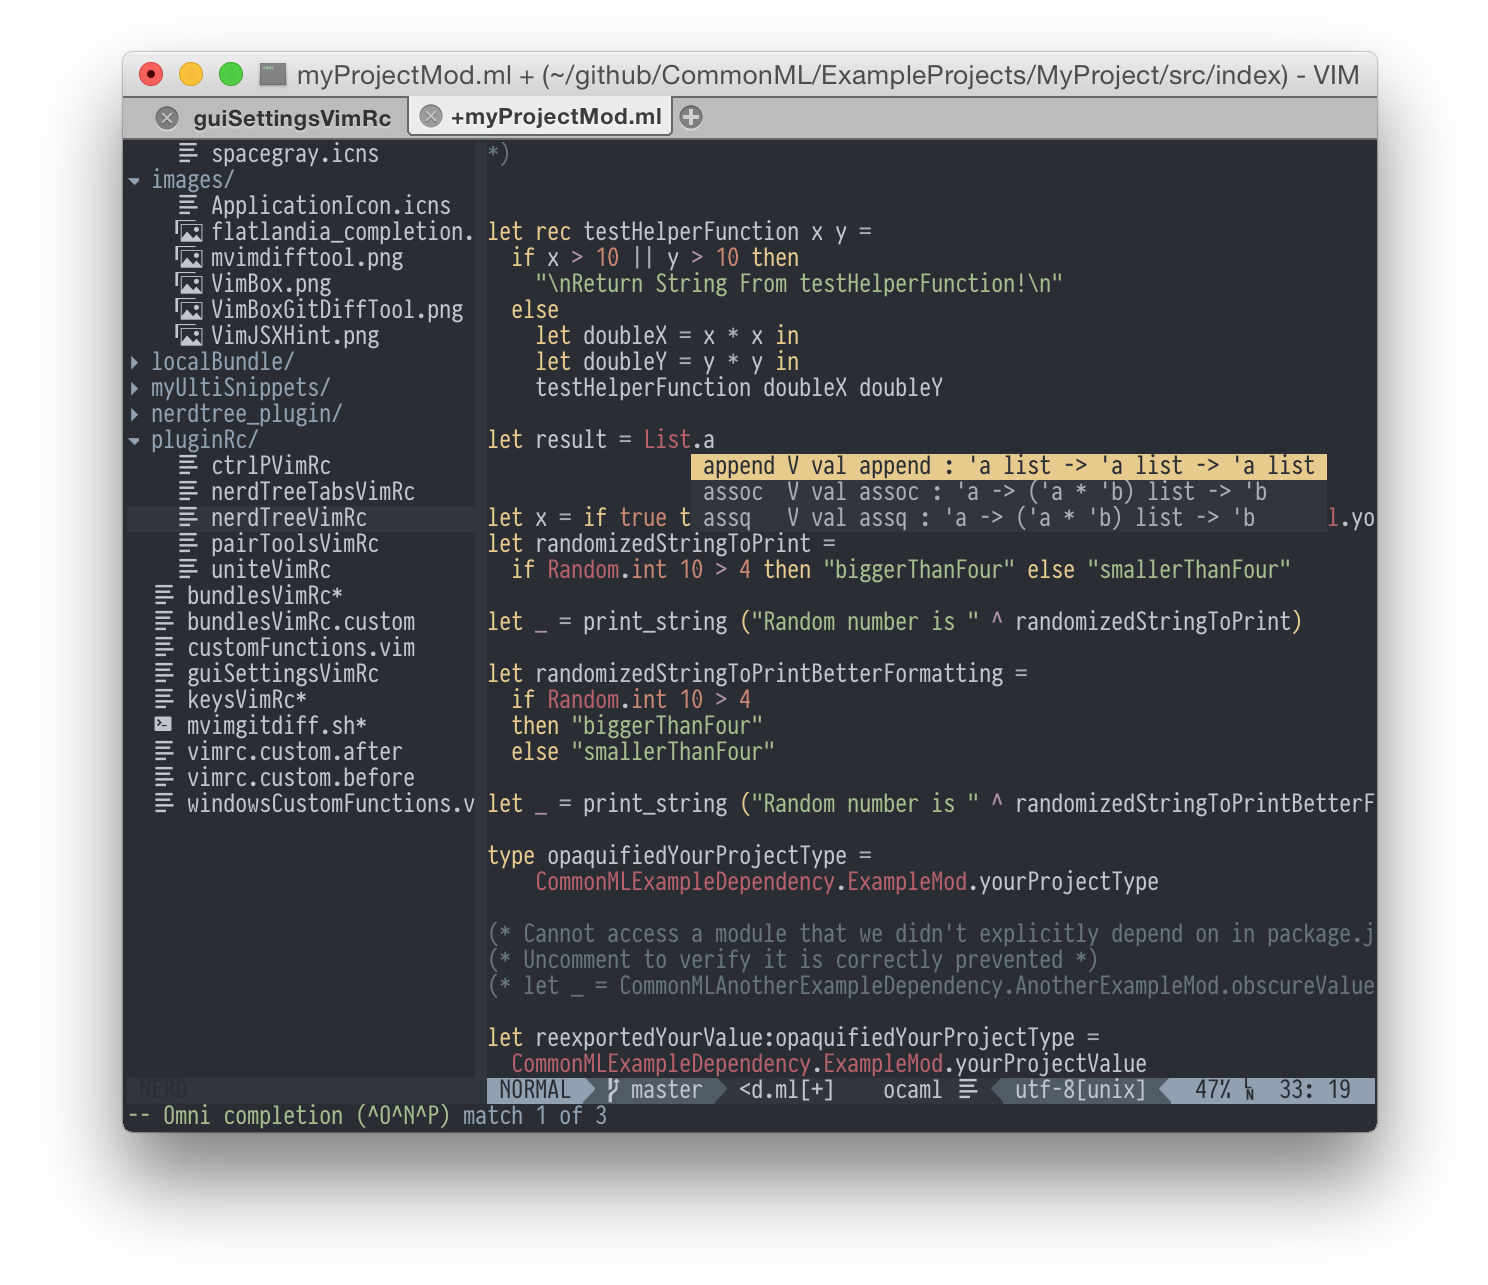Click the shell script icon beside mvimgitdiff.sh*
1488x1285 pixels.
pyautogui.click(x=164, y=724)
